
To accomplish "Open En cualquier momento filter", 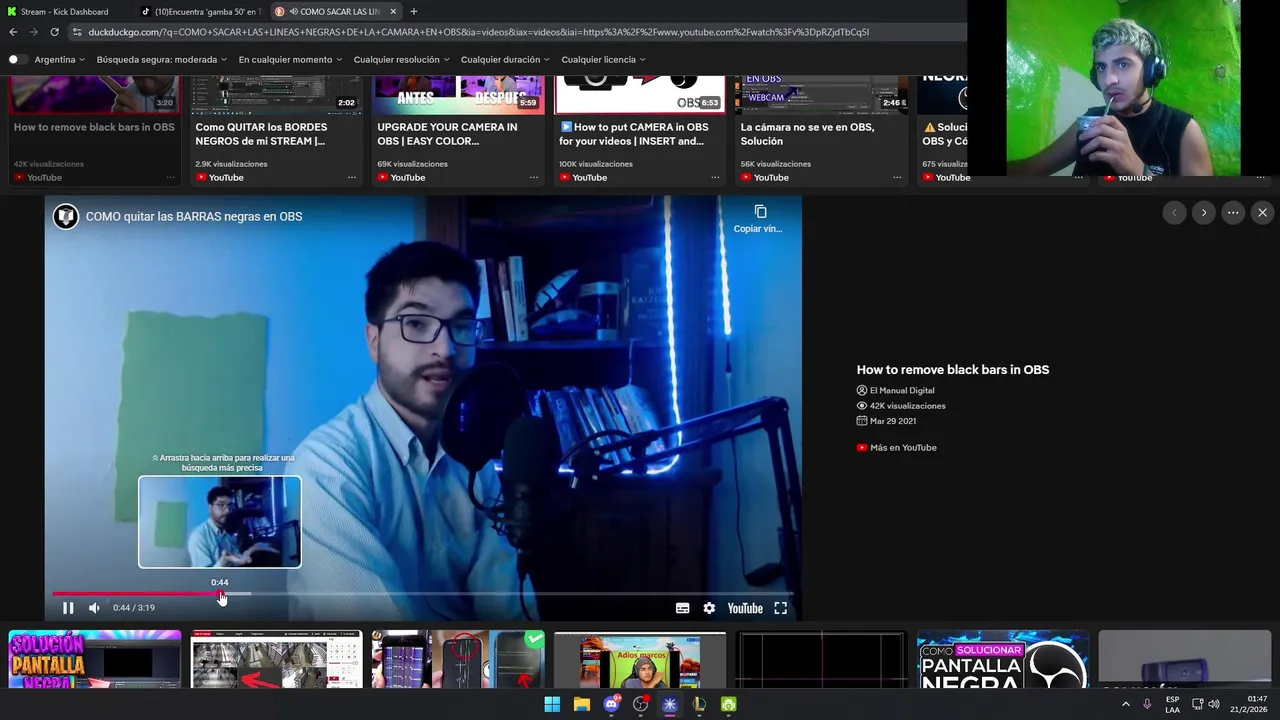I will (x=290, y=60).
